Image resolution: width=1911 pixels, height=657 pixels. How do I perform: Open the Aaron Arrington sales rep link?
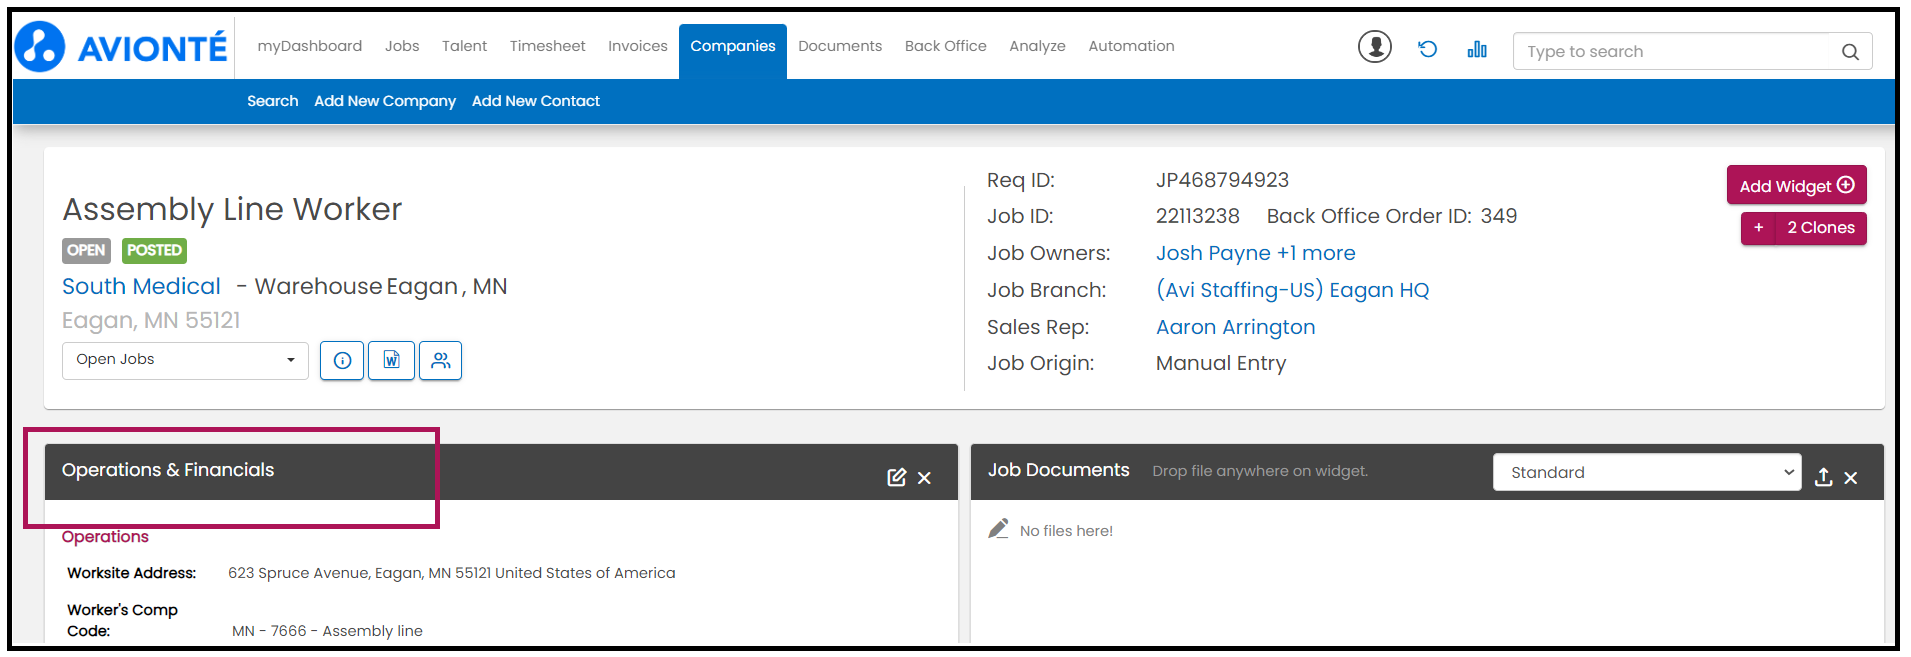coord(1235,327)
